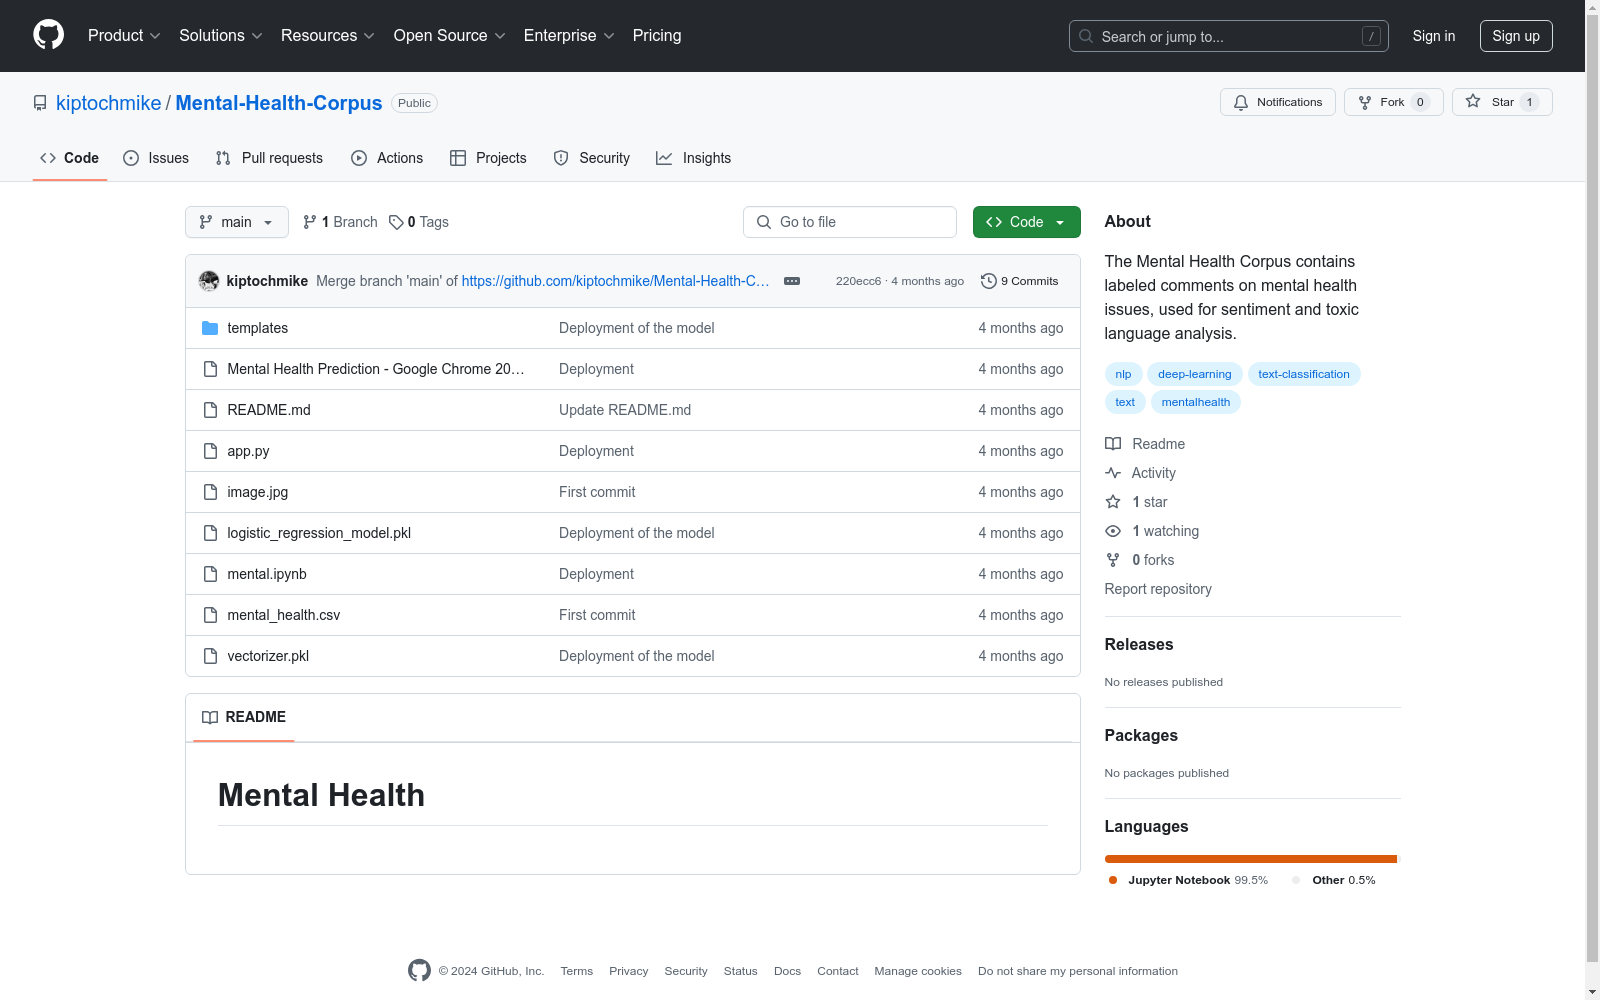
Task: Open the Resources dropdown
Action: click(x=327, y=36)
